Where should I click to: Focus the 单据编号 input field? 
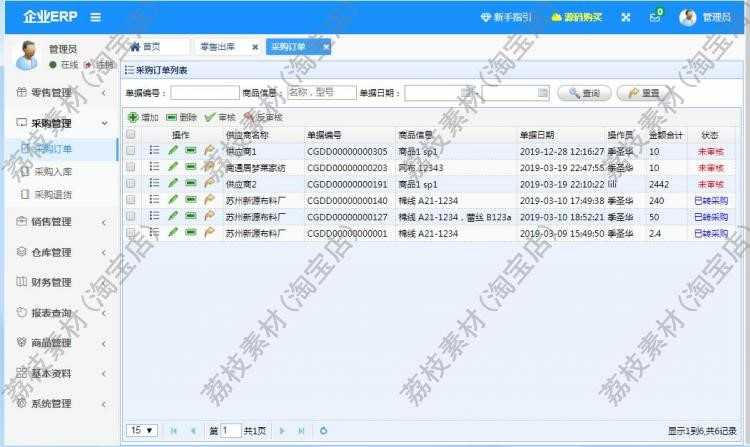pos(205,93)
